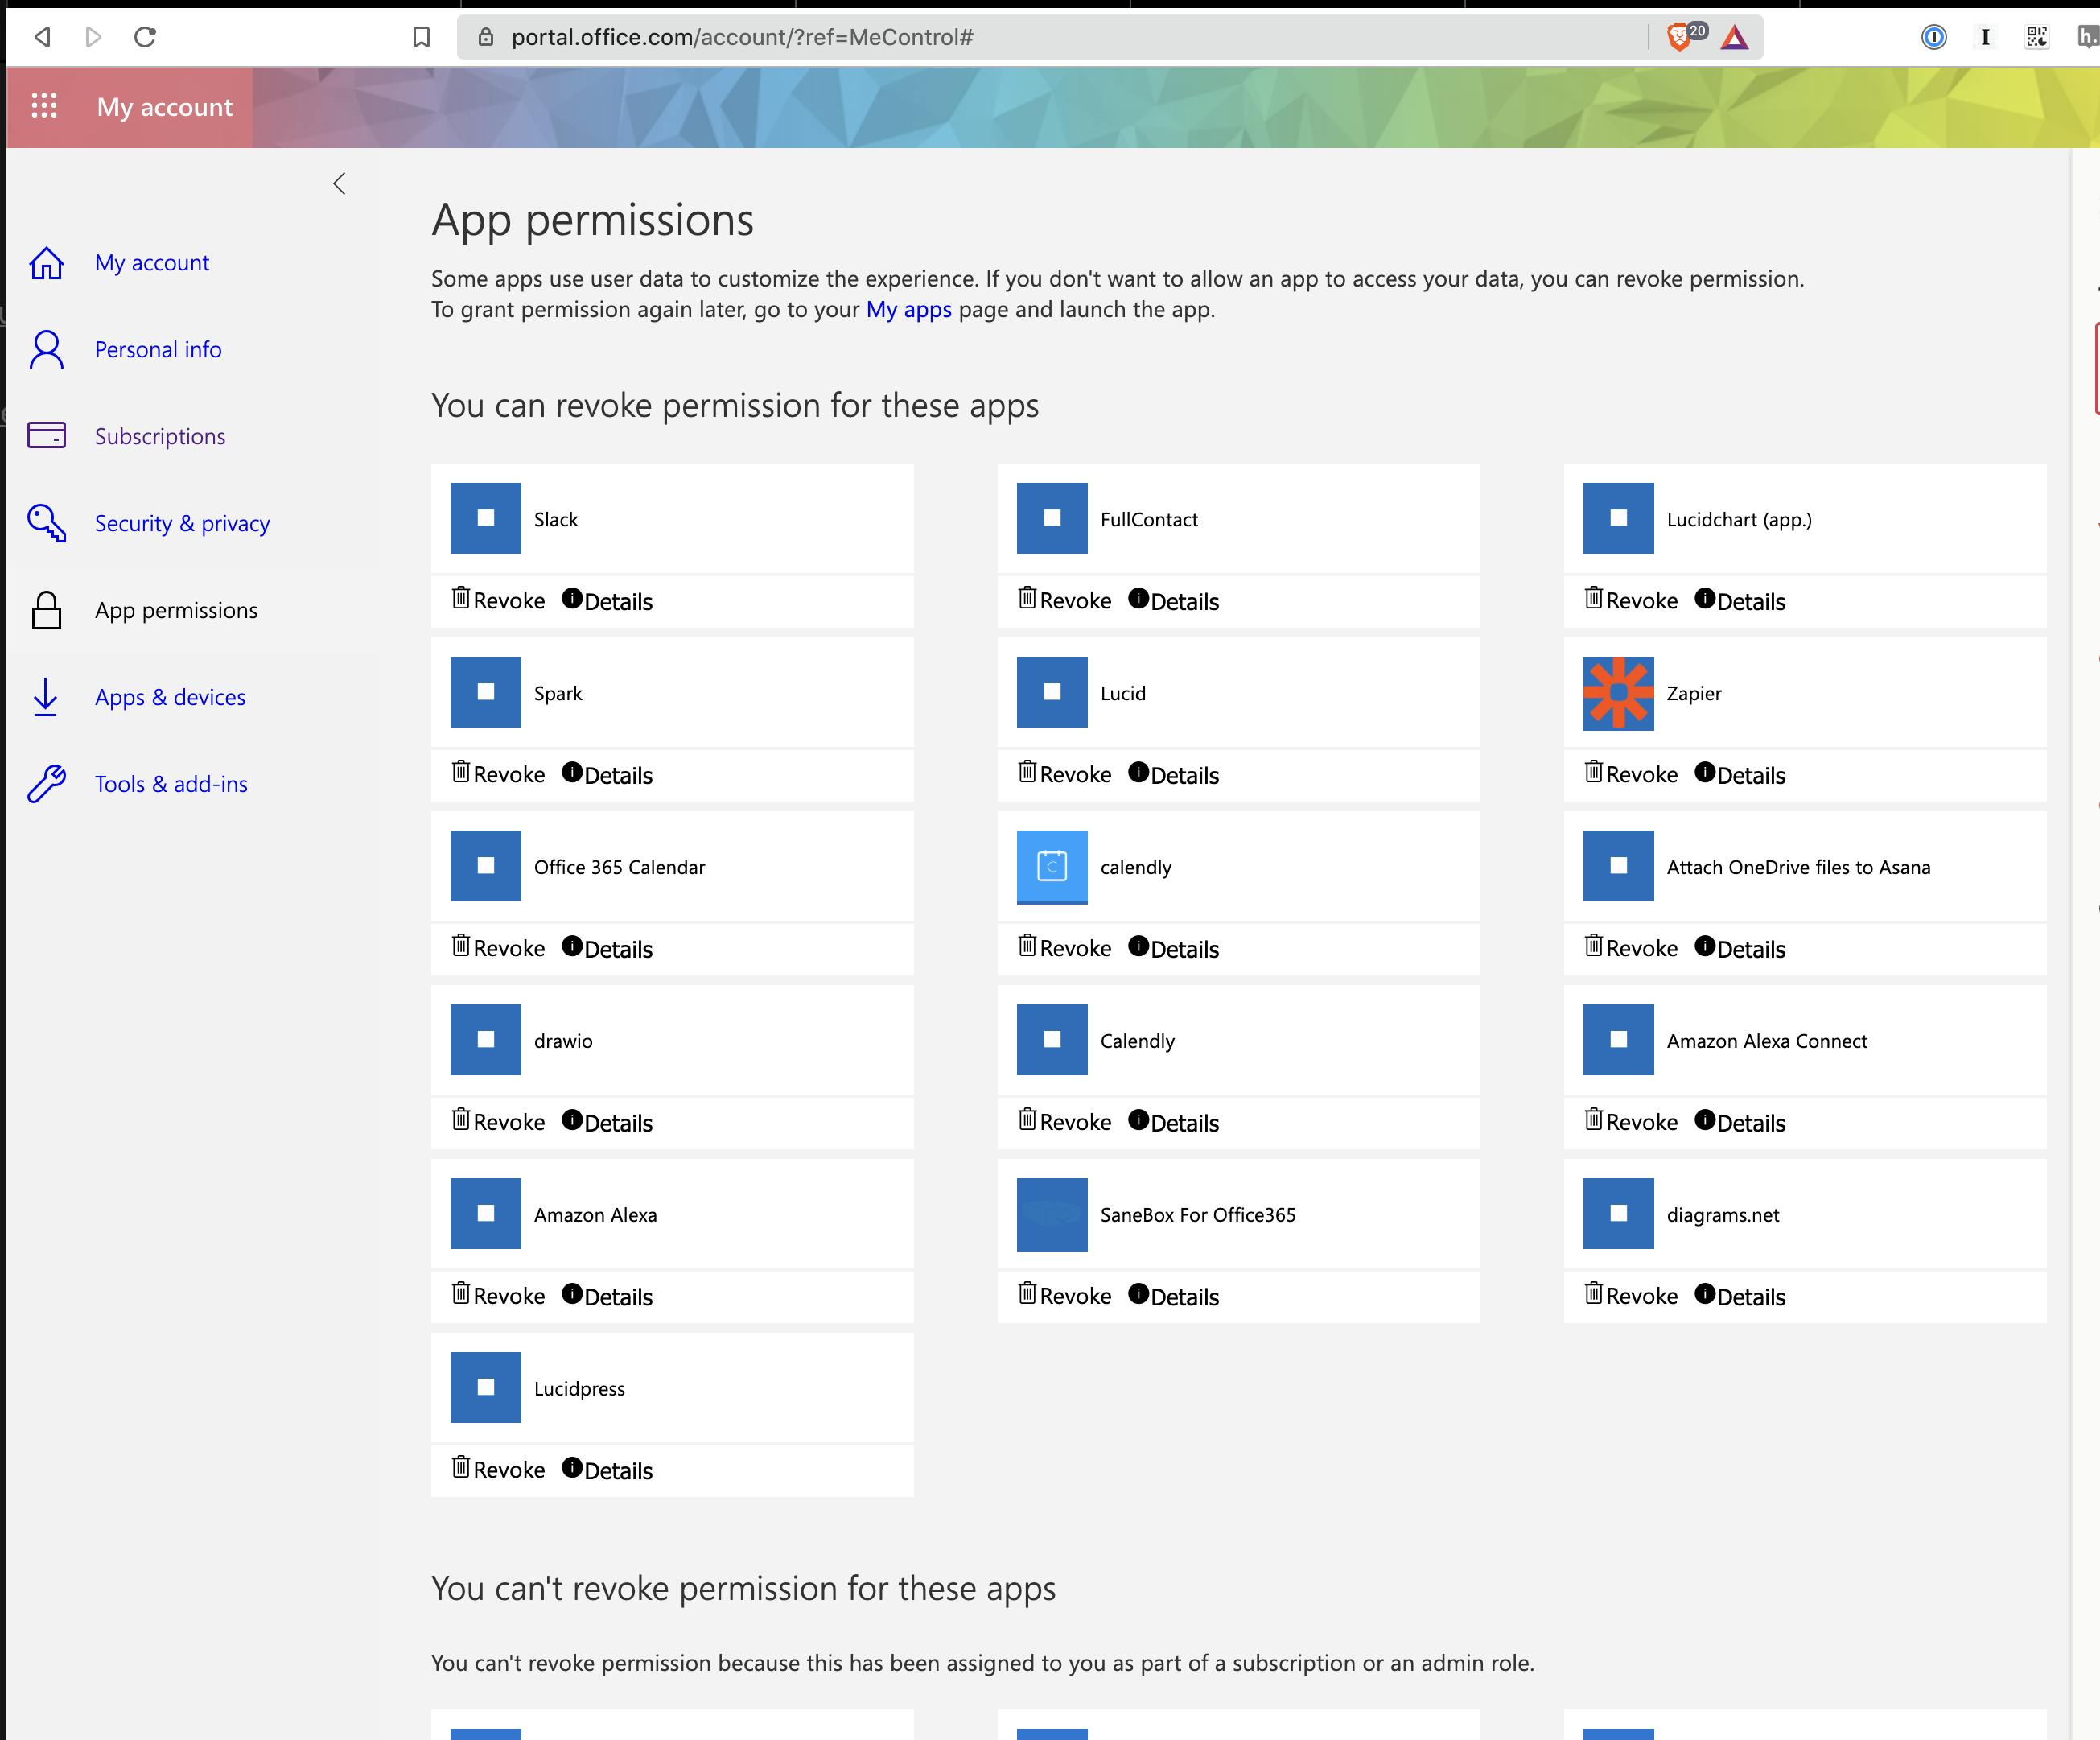The image size is (2100, 1740).
Task: Click the home icon beside My account
Action: coord(46,263)
